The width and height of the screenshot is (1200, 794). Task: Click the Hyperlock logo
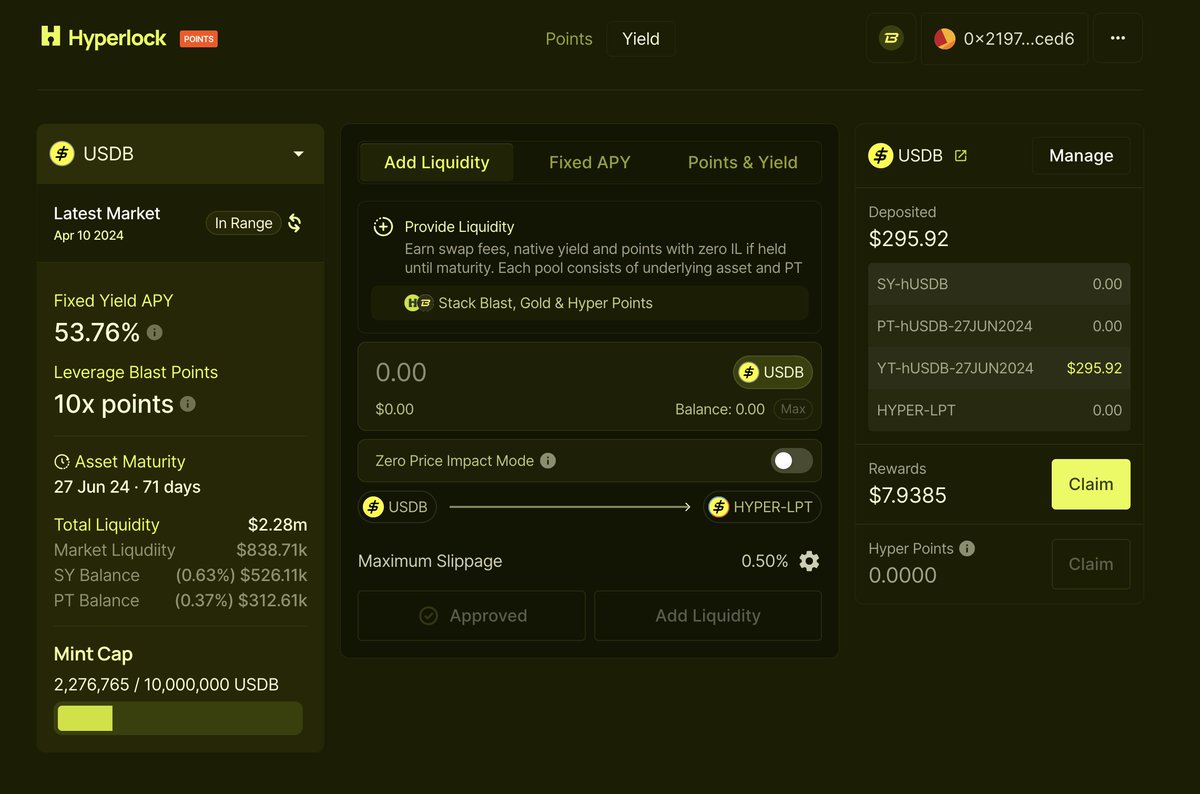(x=104, y=38)
